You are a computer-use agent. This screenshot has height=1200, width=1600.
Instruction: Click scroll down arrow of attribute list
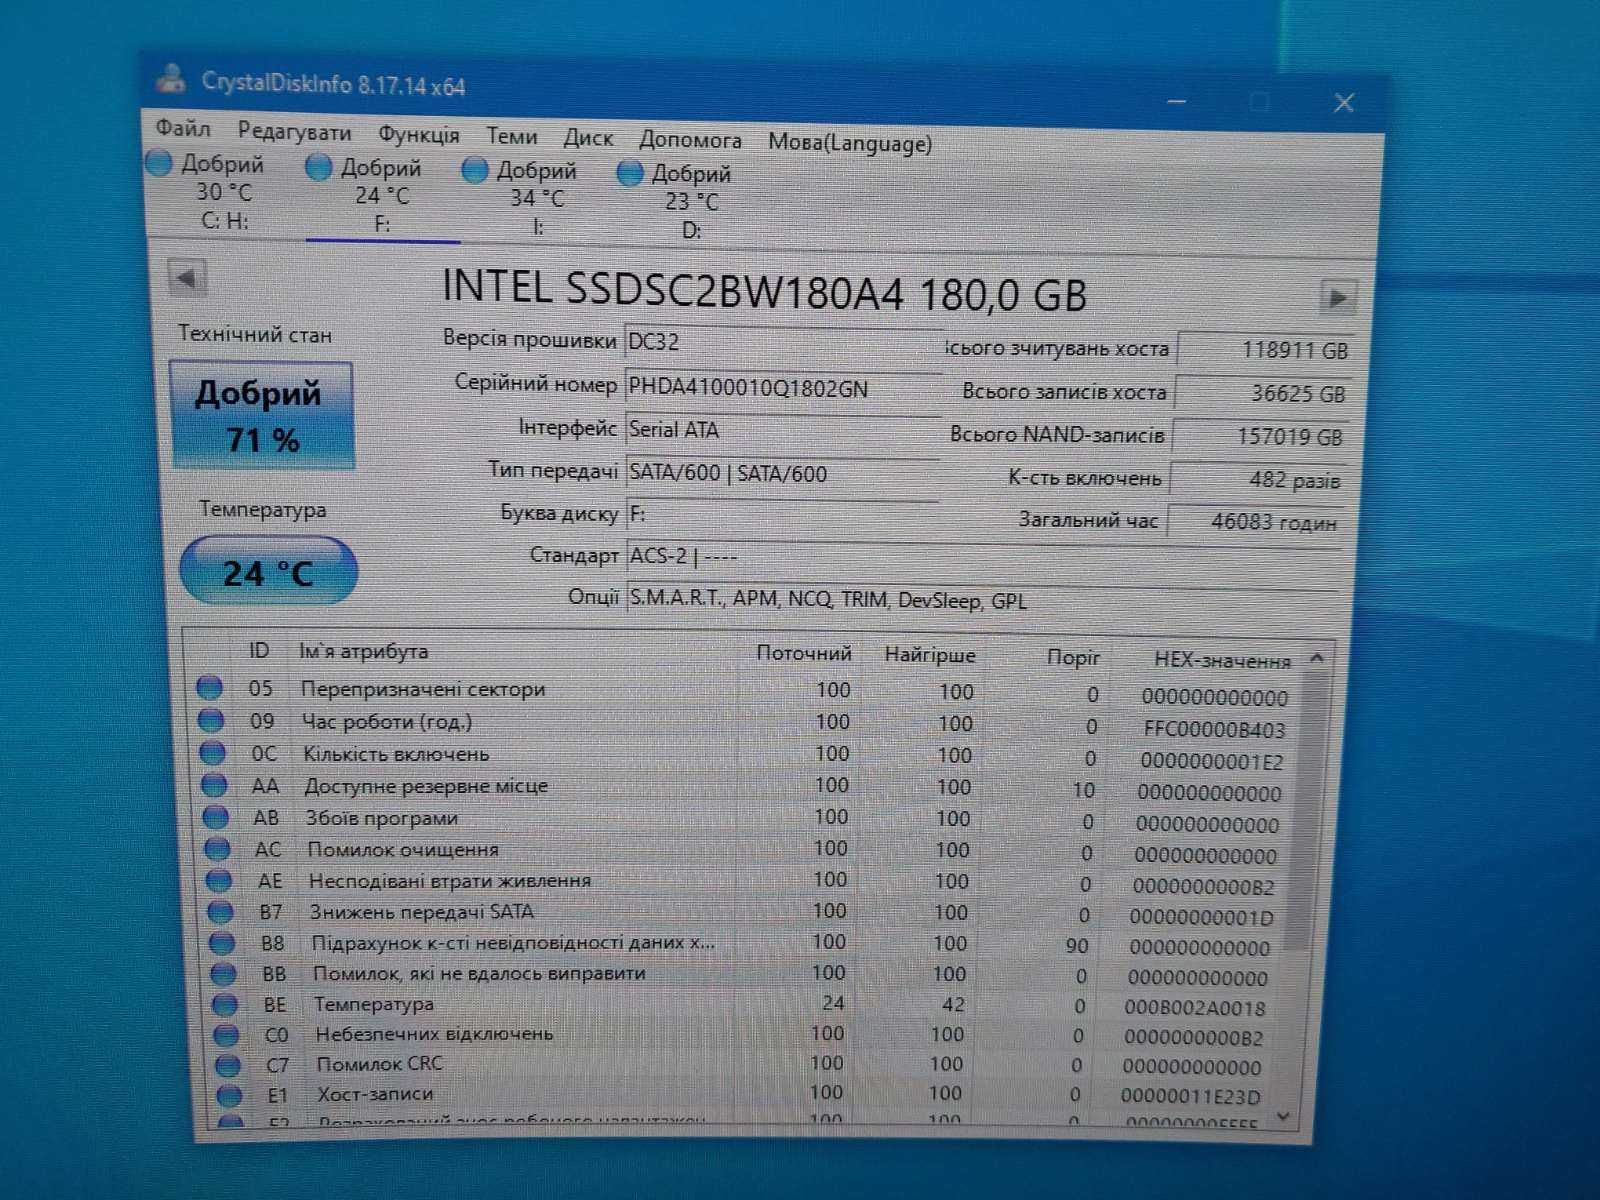point(1284,1116)
